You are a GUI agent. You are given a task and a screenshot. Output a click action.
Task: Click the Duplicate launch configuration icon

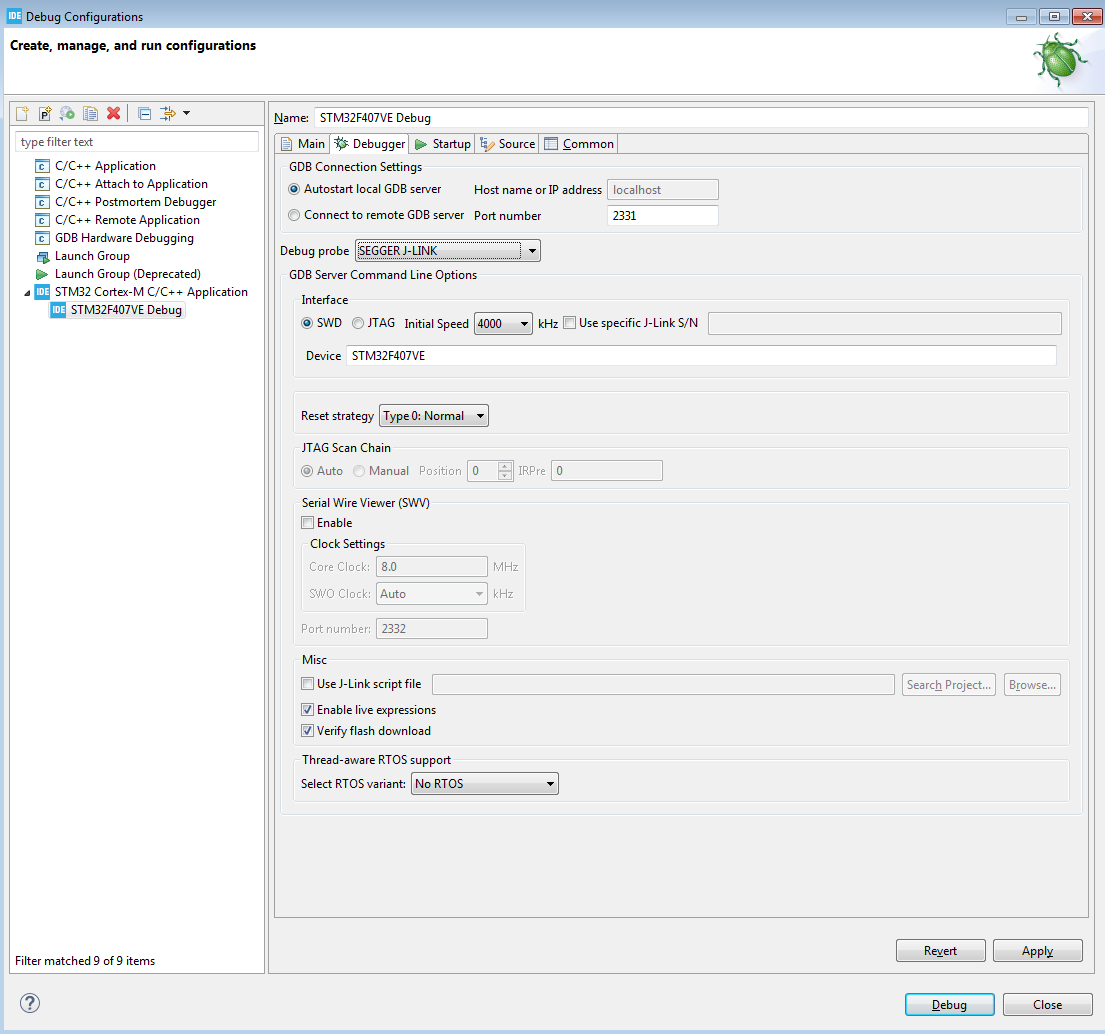pos(91,114)
